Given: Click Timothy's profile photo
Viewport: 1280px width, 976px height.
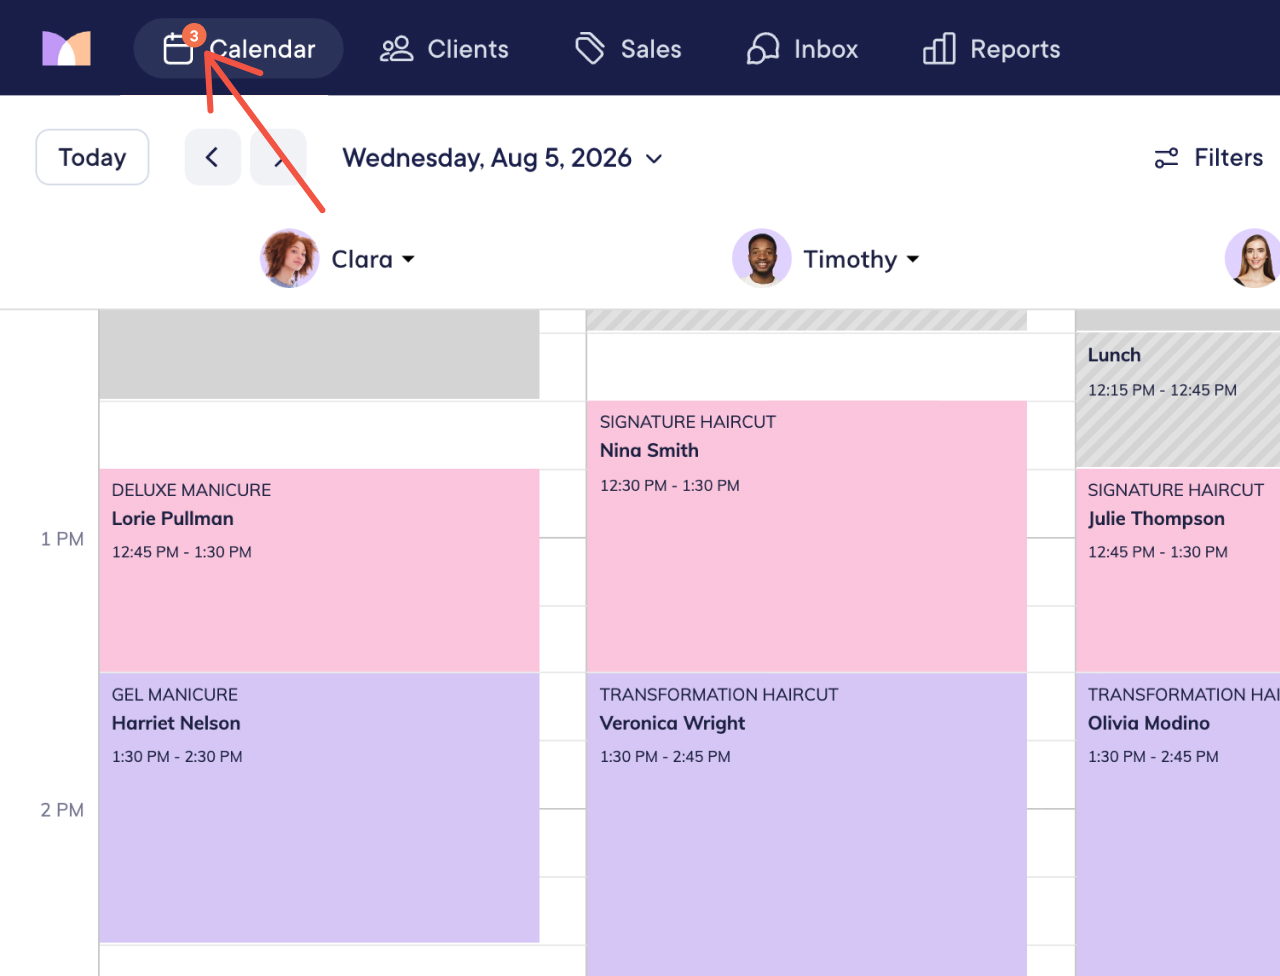Looking at the screenshot, I should tap(762, 258).
